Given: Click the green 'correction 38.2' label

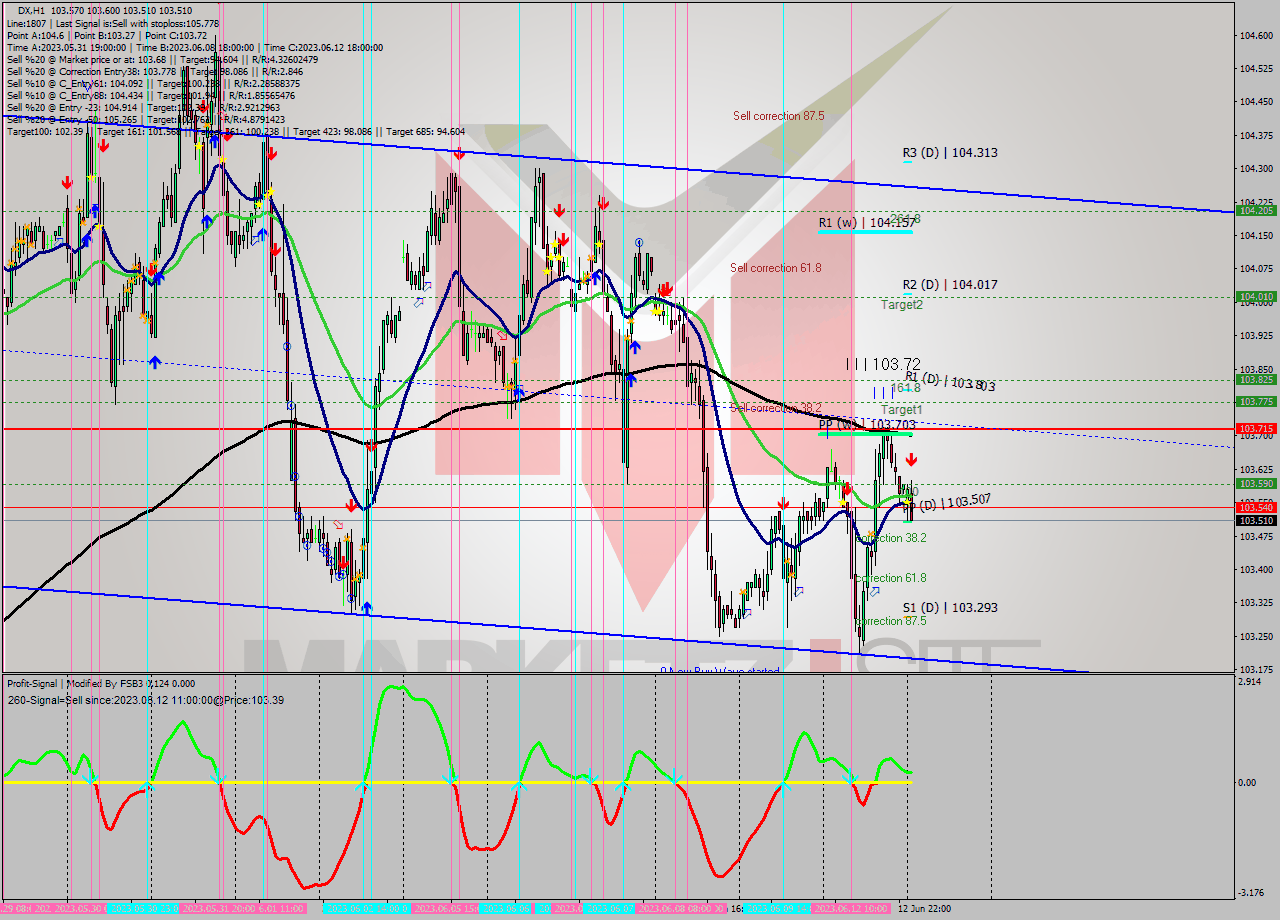Looking at the screenshot, I should 891,538.
